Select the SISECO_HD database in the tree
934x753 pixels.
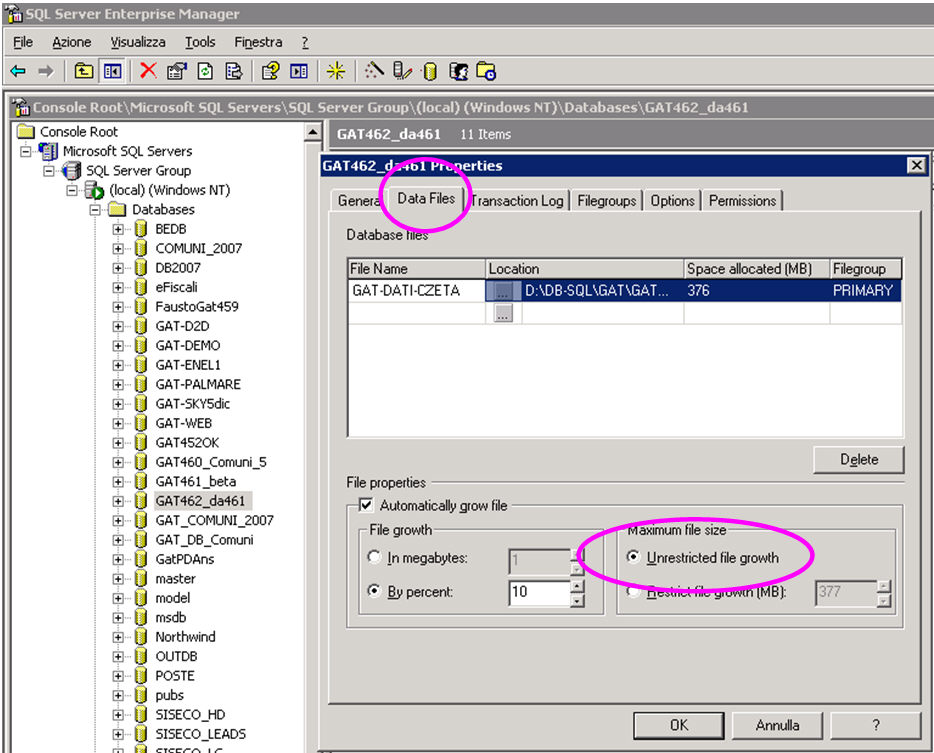pyautogui.click(x=190, y=714)
